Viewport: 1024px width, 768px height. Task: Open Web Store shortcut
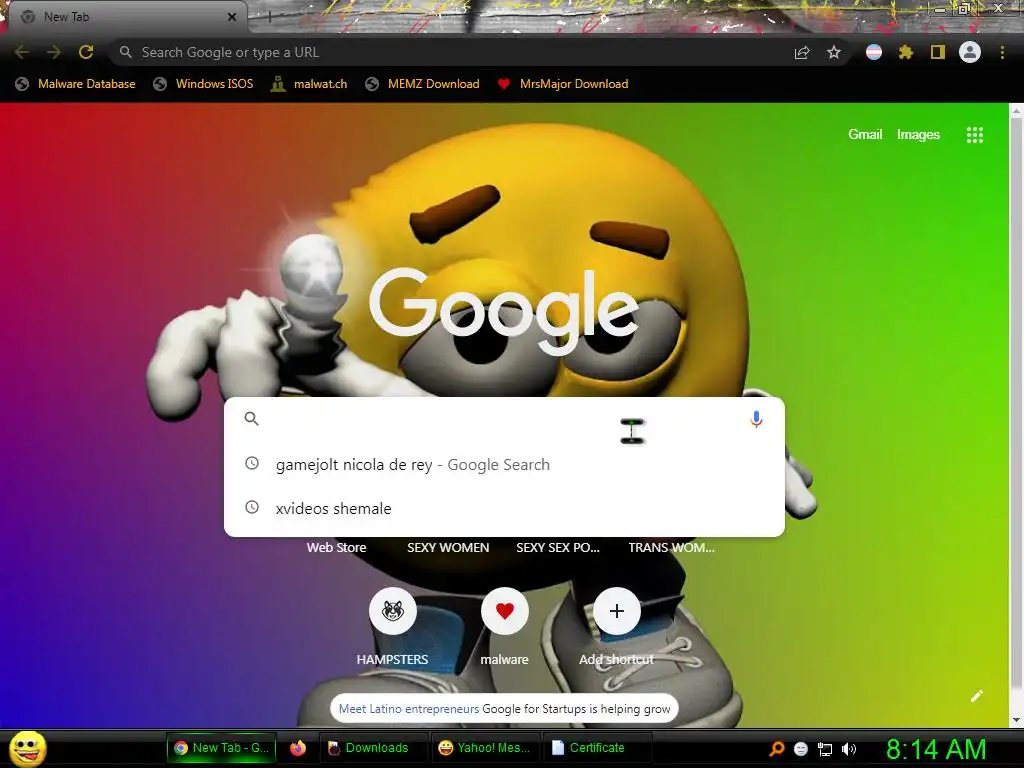tap(336, 548)
